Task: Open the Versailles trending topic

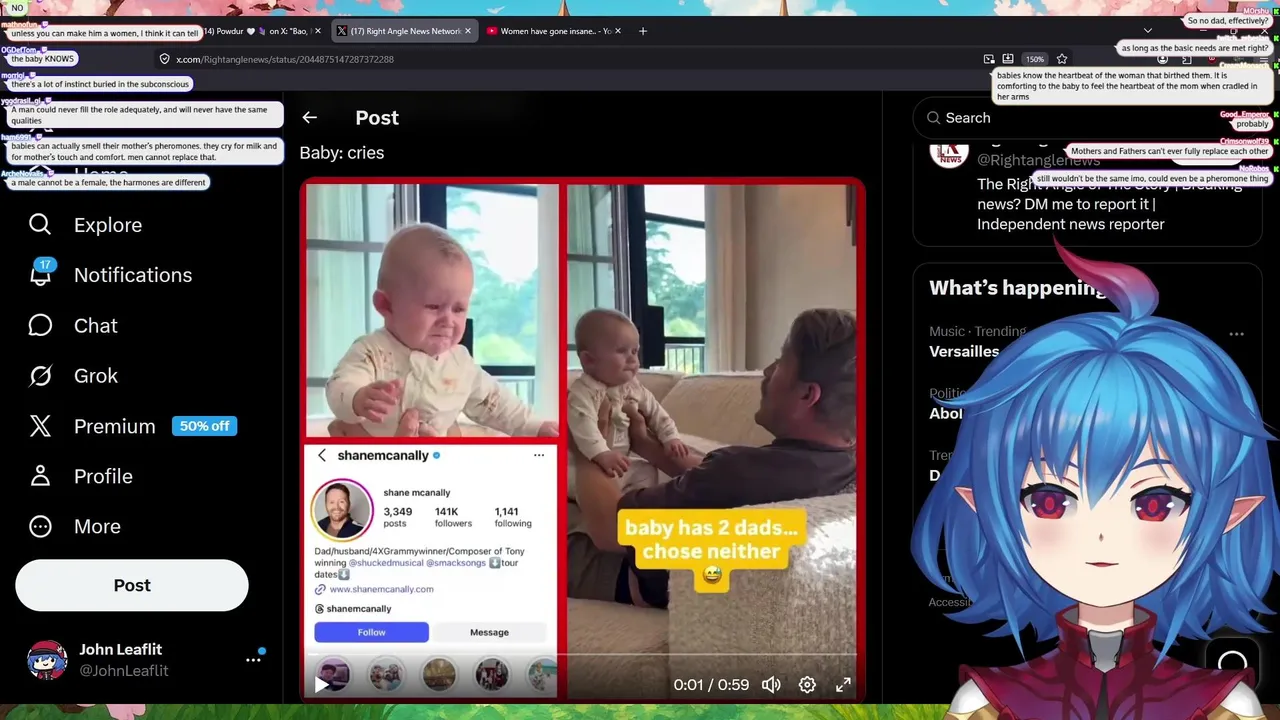Action: [x=964, y=351]
